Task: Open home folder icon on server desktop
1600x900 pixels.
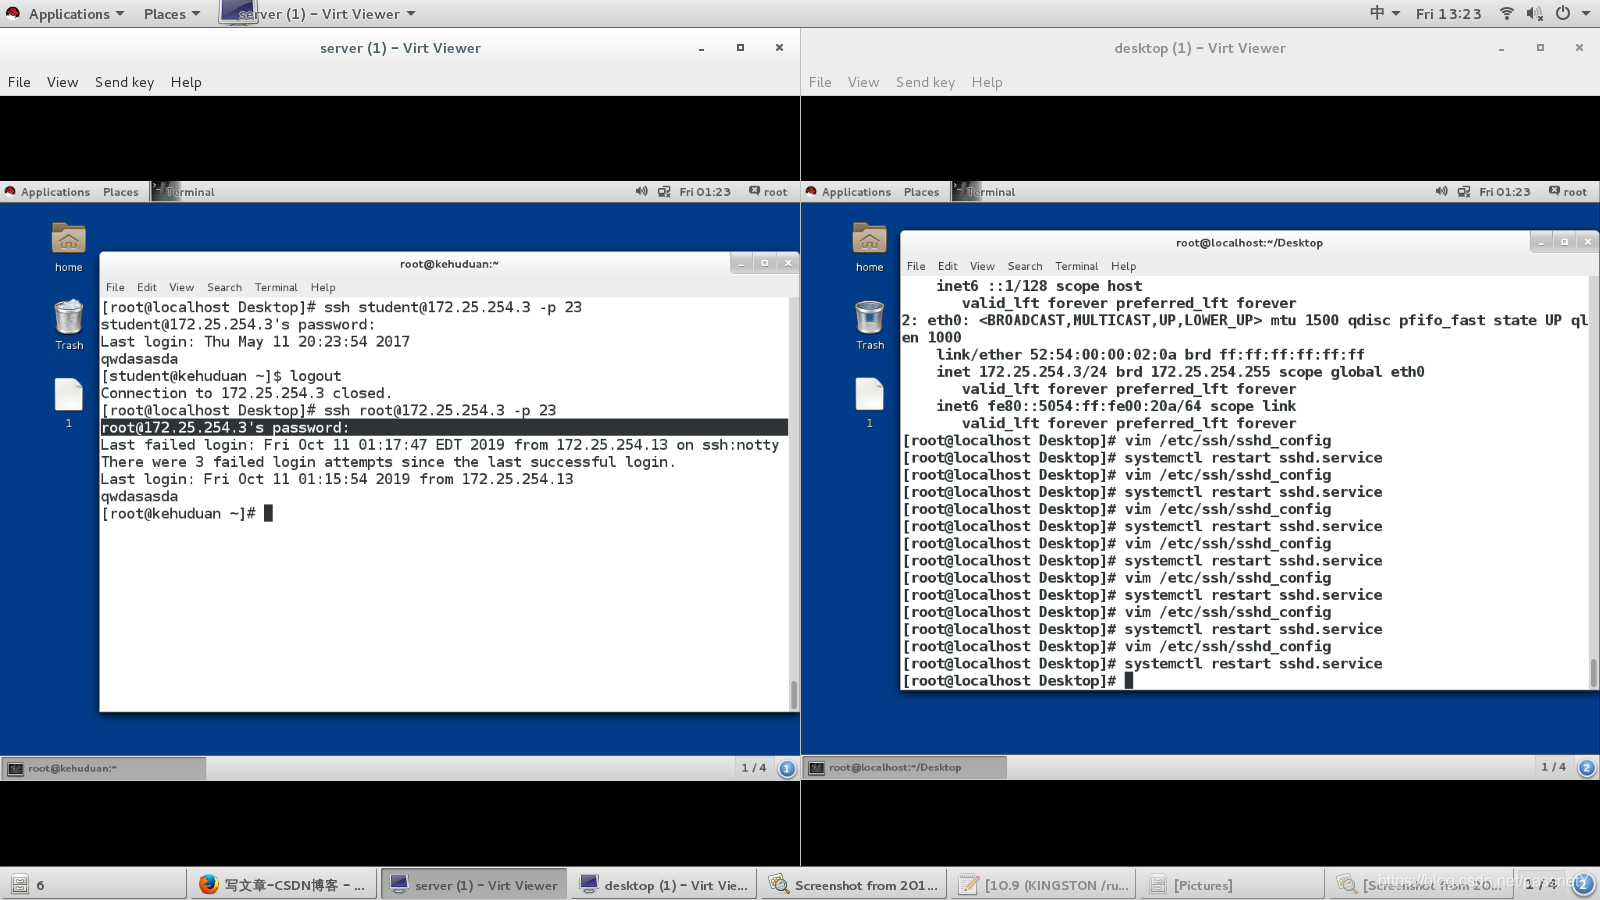Action: pos(68,247)
